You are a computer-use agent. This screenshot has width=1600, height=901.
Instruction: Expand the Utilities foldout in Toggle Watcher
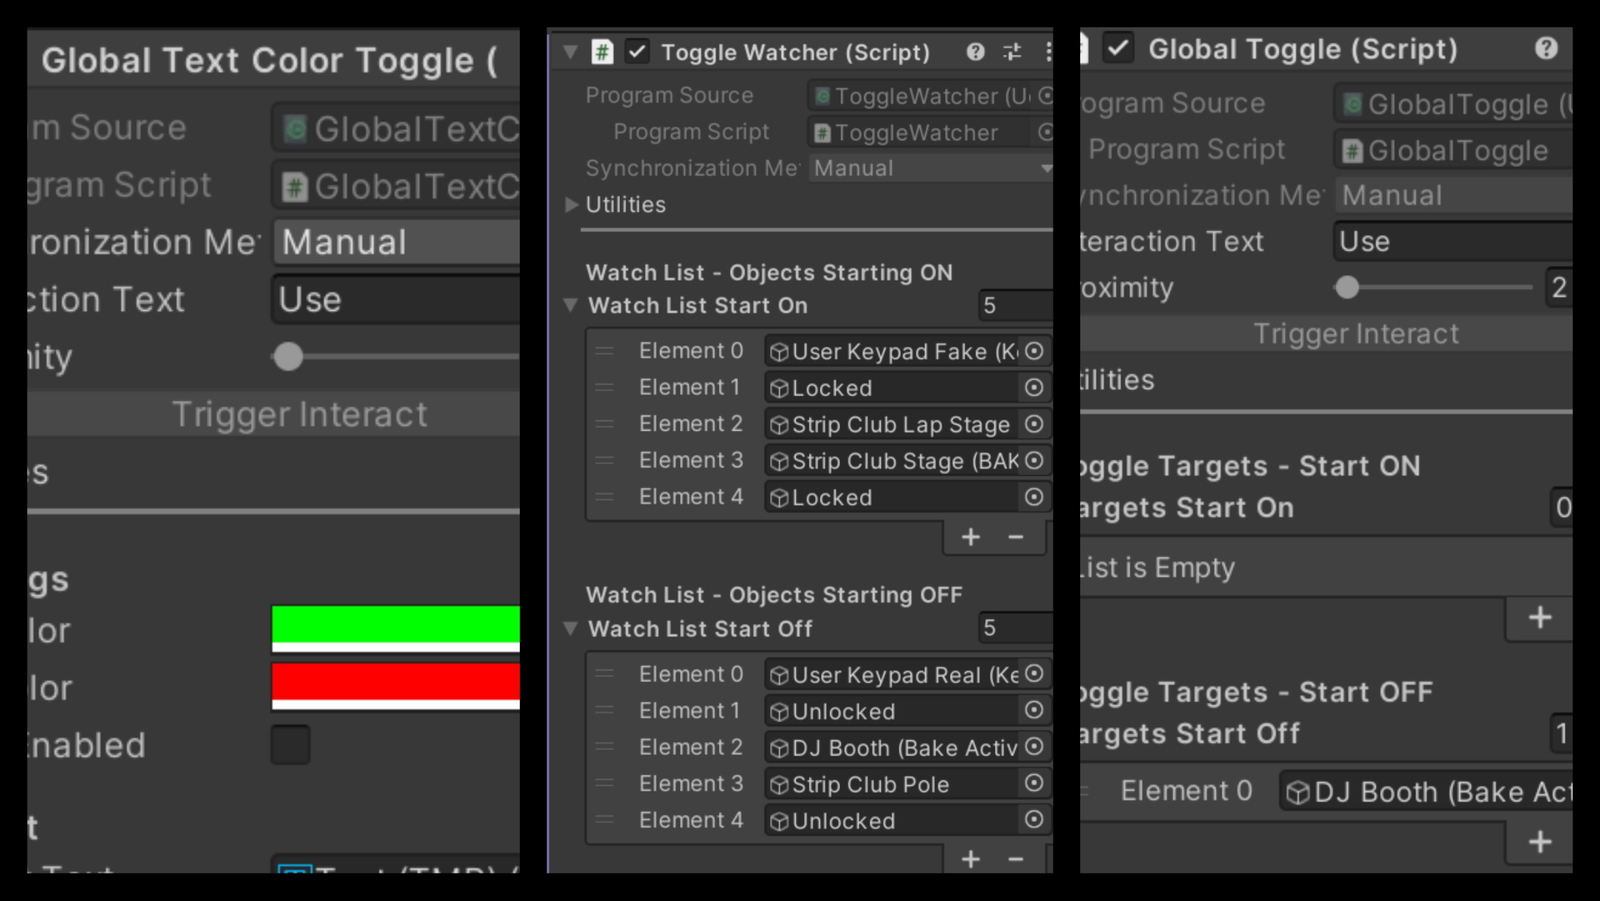(x=572, y=205)
